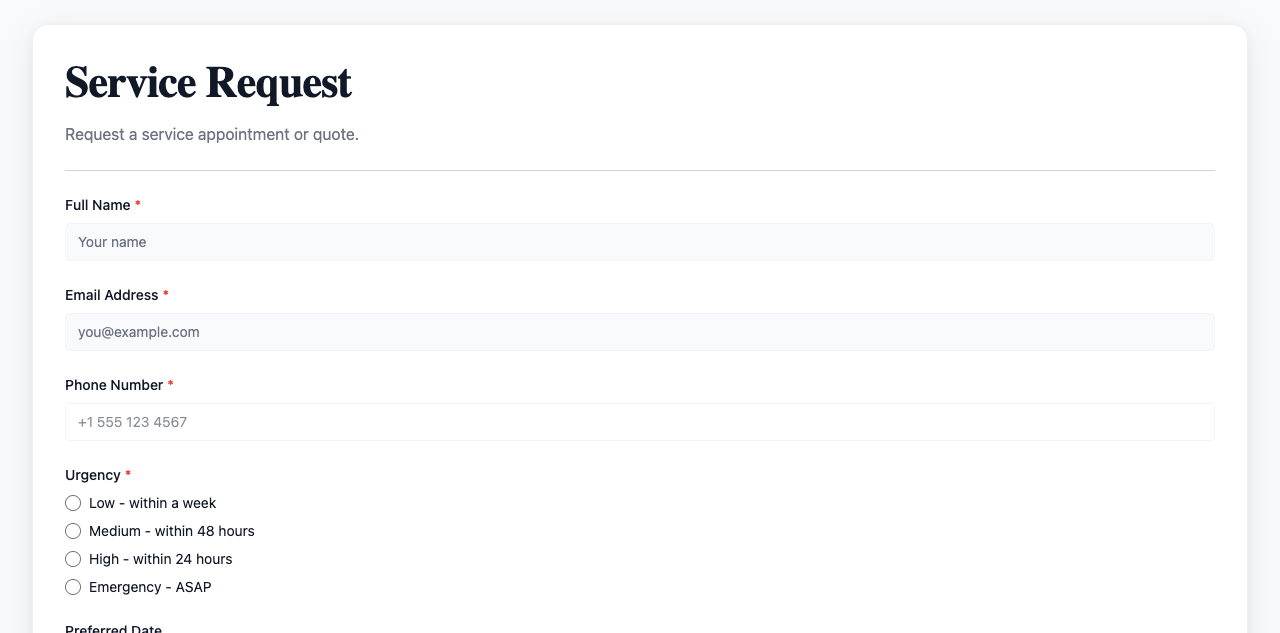Image resolution: width=1280 pixels, height=633 pixels.
Task: Click the 'Emergency - ASAP' label text
Action: 150,587
